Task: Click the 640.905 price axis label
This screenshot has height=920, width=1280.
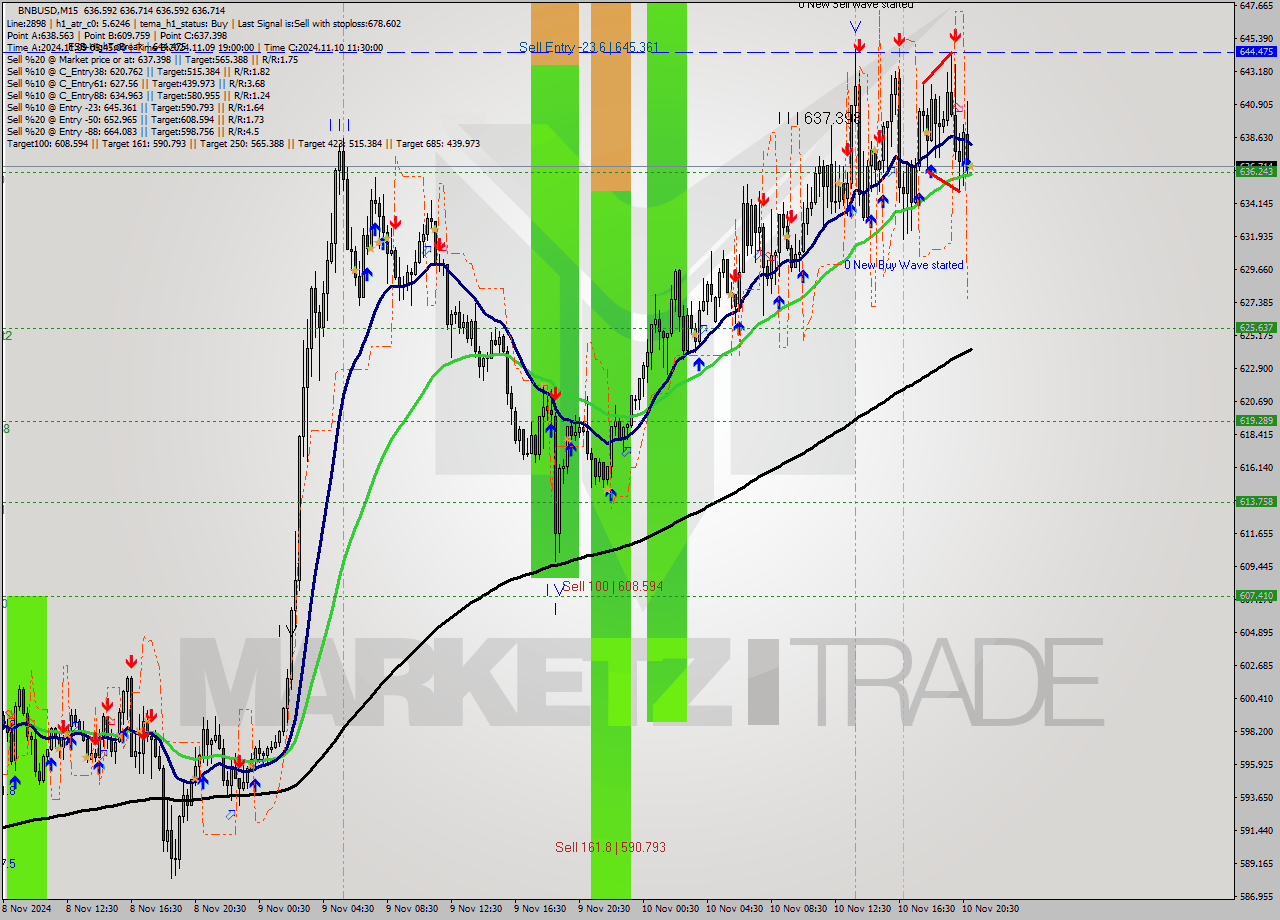Action: [1256, 104]
